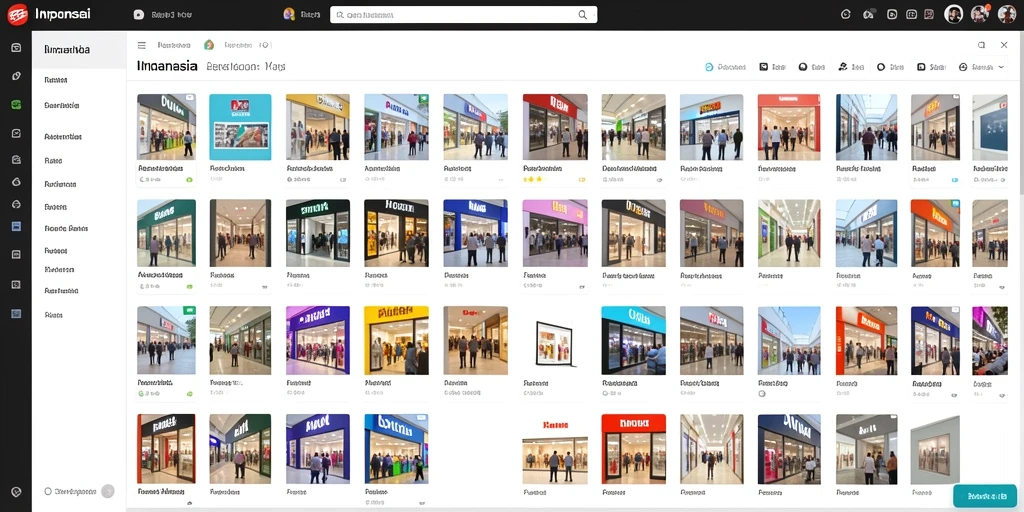The height and width of the screenshot is (512, 1024).
Task: Expand the chevron at the gallery toolbar's right end
Action: 1002,67
